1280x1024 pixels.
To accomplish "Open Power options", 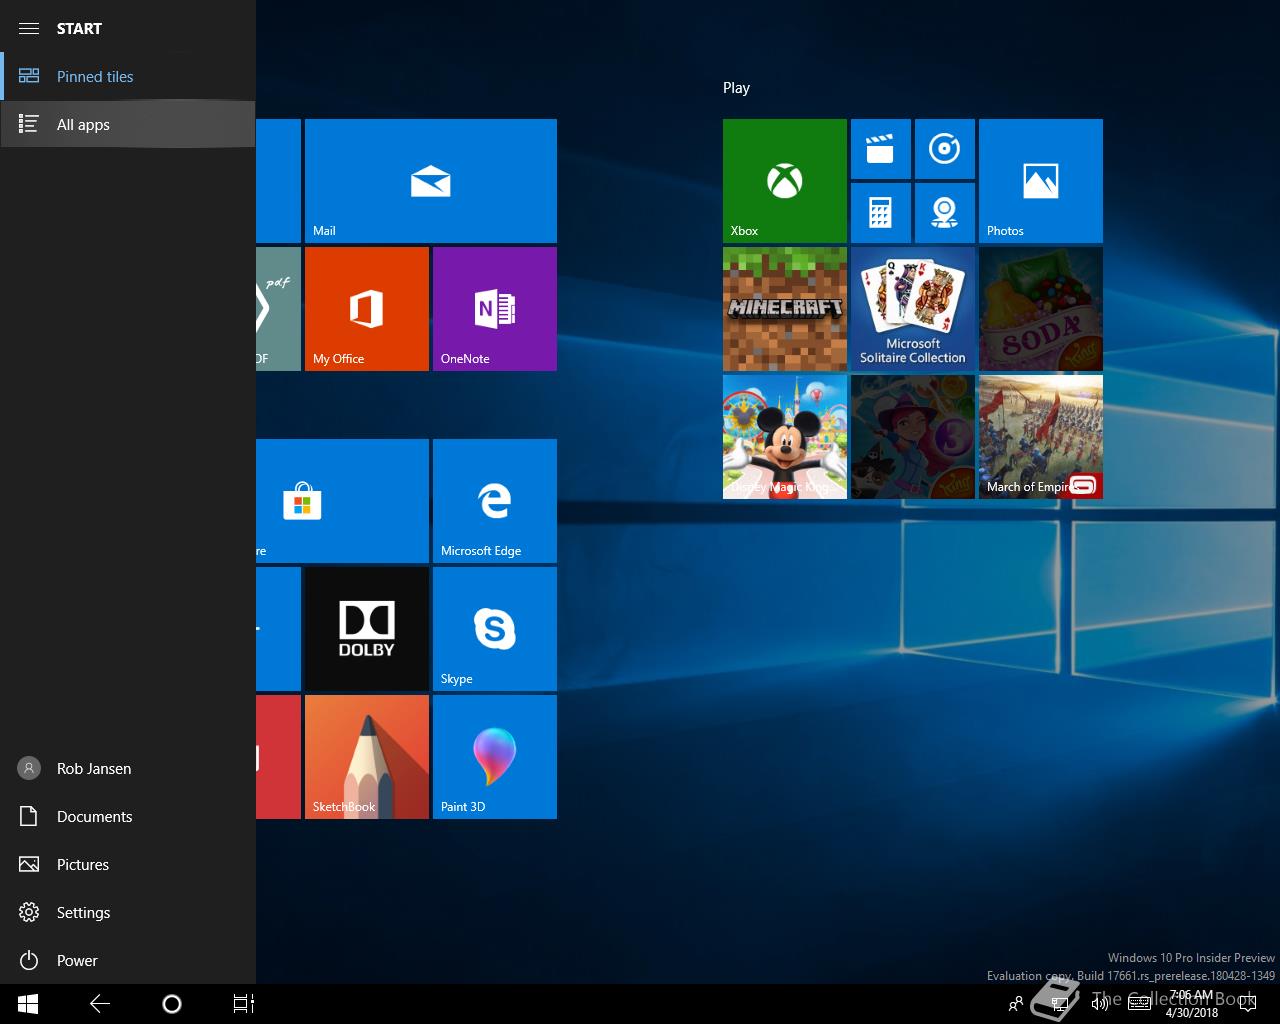I will pos(128,960).
